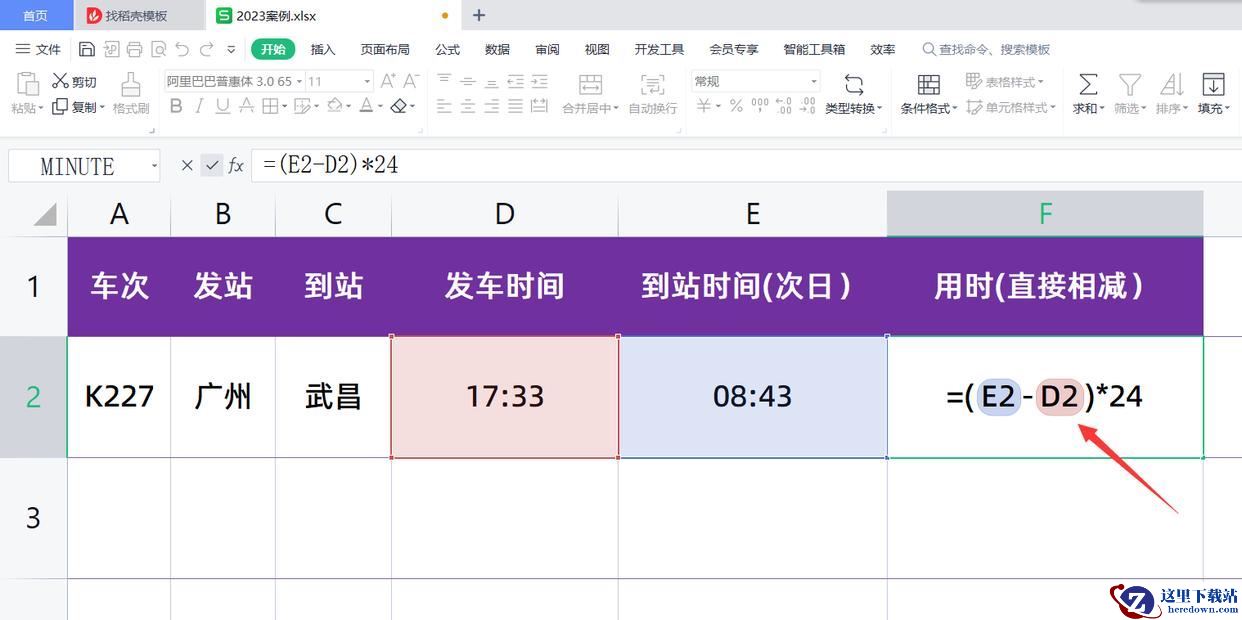The width and height of the screenshot is (1242, 620).
Task: Increase decimal places
Action: [783, 106]
